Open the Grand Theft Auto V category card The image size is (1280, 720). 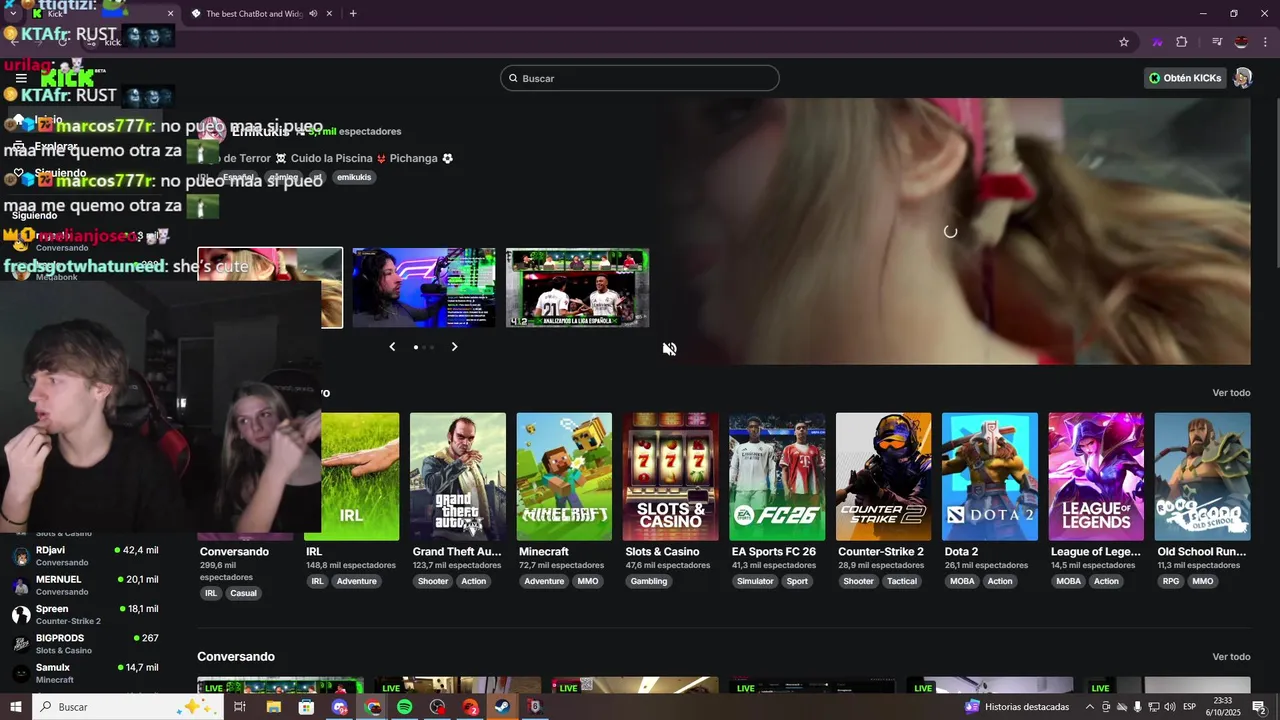[x=458, y=477]
